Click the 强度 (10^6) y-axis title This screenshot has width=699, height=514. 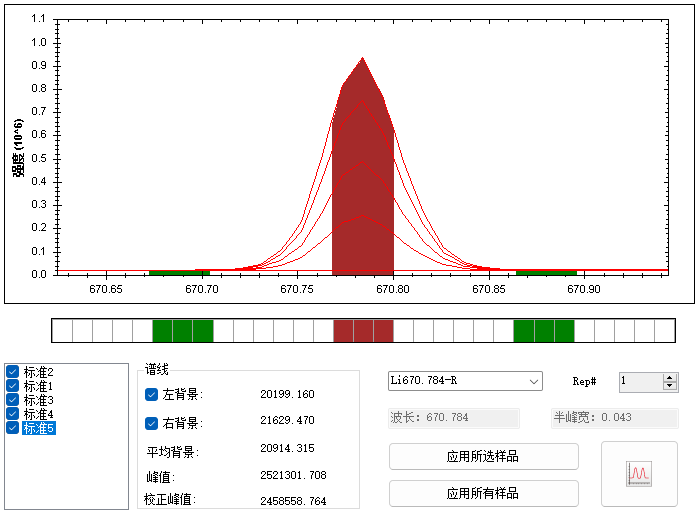click(x=18, y=148)
